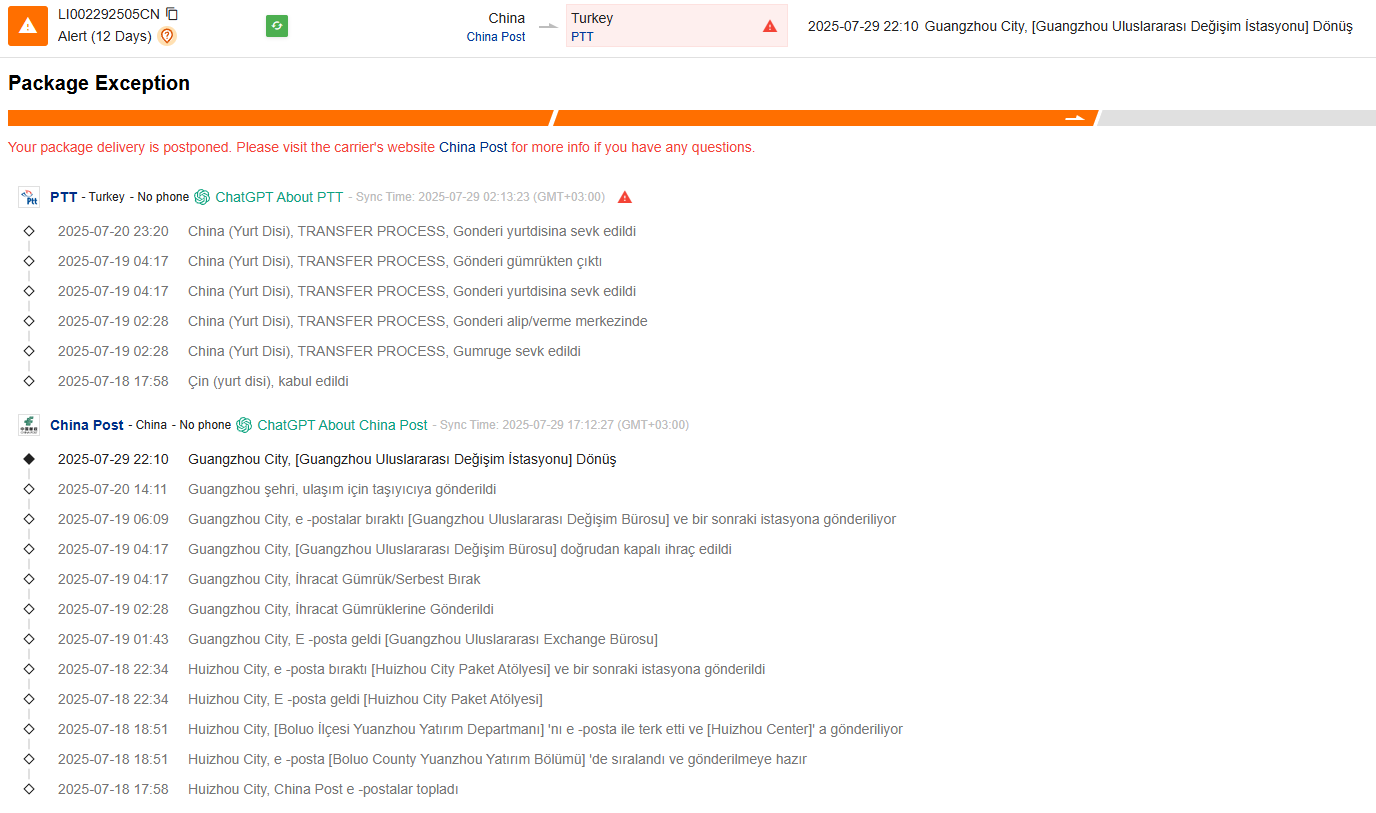Click the Alert (12 Days) status text
The width and height of the screenshot is (1376, 813).
[x=105, y=36]
